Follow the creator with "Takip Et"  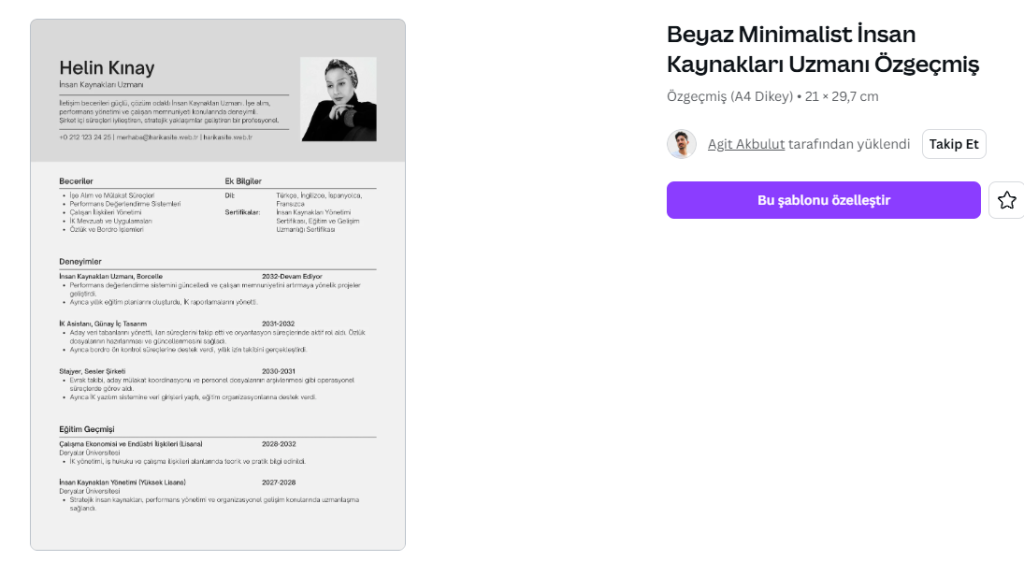point(954,144)
